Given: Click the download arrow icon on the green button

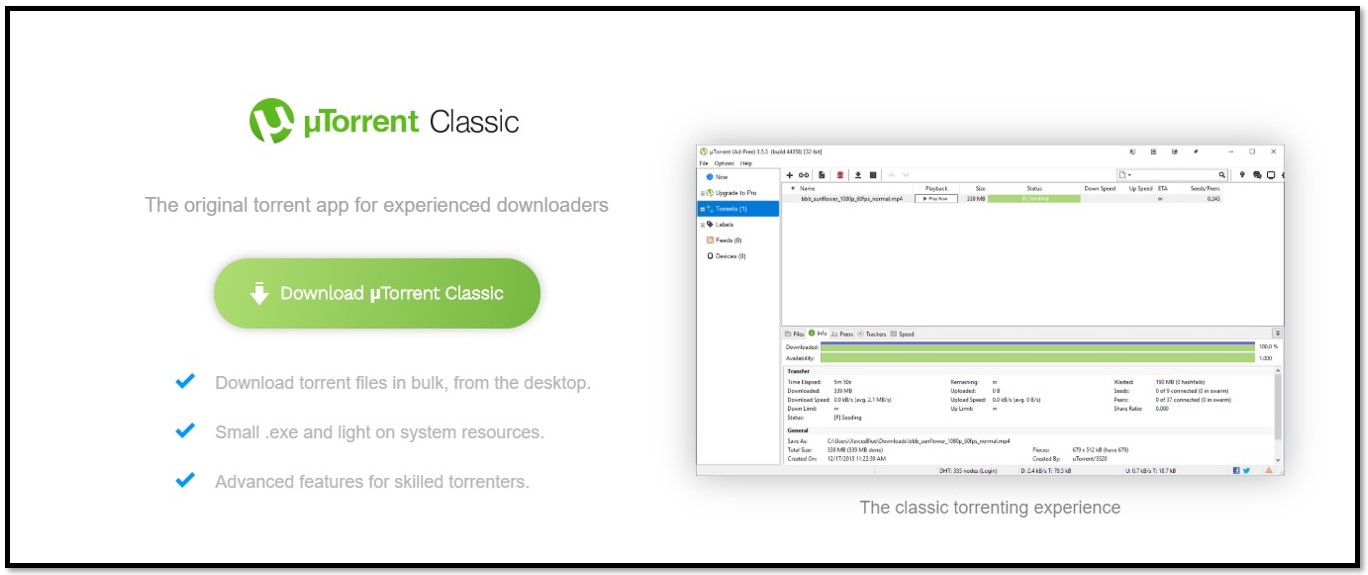Looking at the screenshot, I should tap(260, 293).
